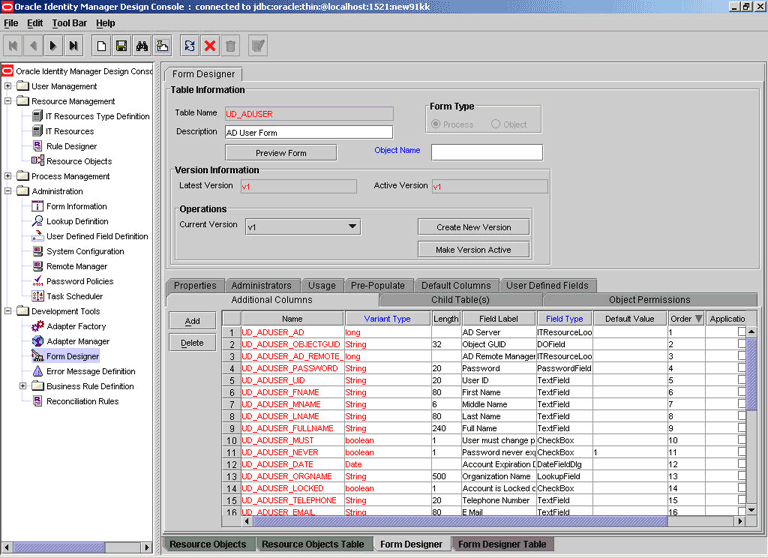Switch to the Pre-Populate tab
This screenshot has width=768, height=558.
click(x=378, y=286)
